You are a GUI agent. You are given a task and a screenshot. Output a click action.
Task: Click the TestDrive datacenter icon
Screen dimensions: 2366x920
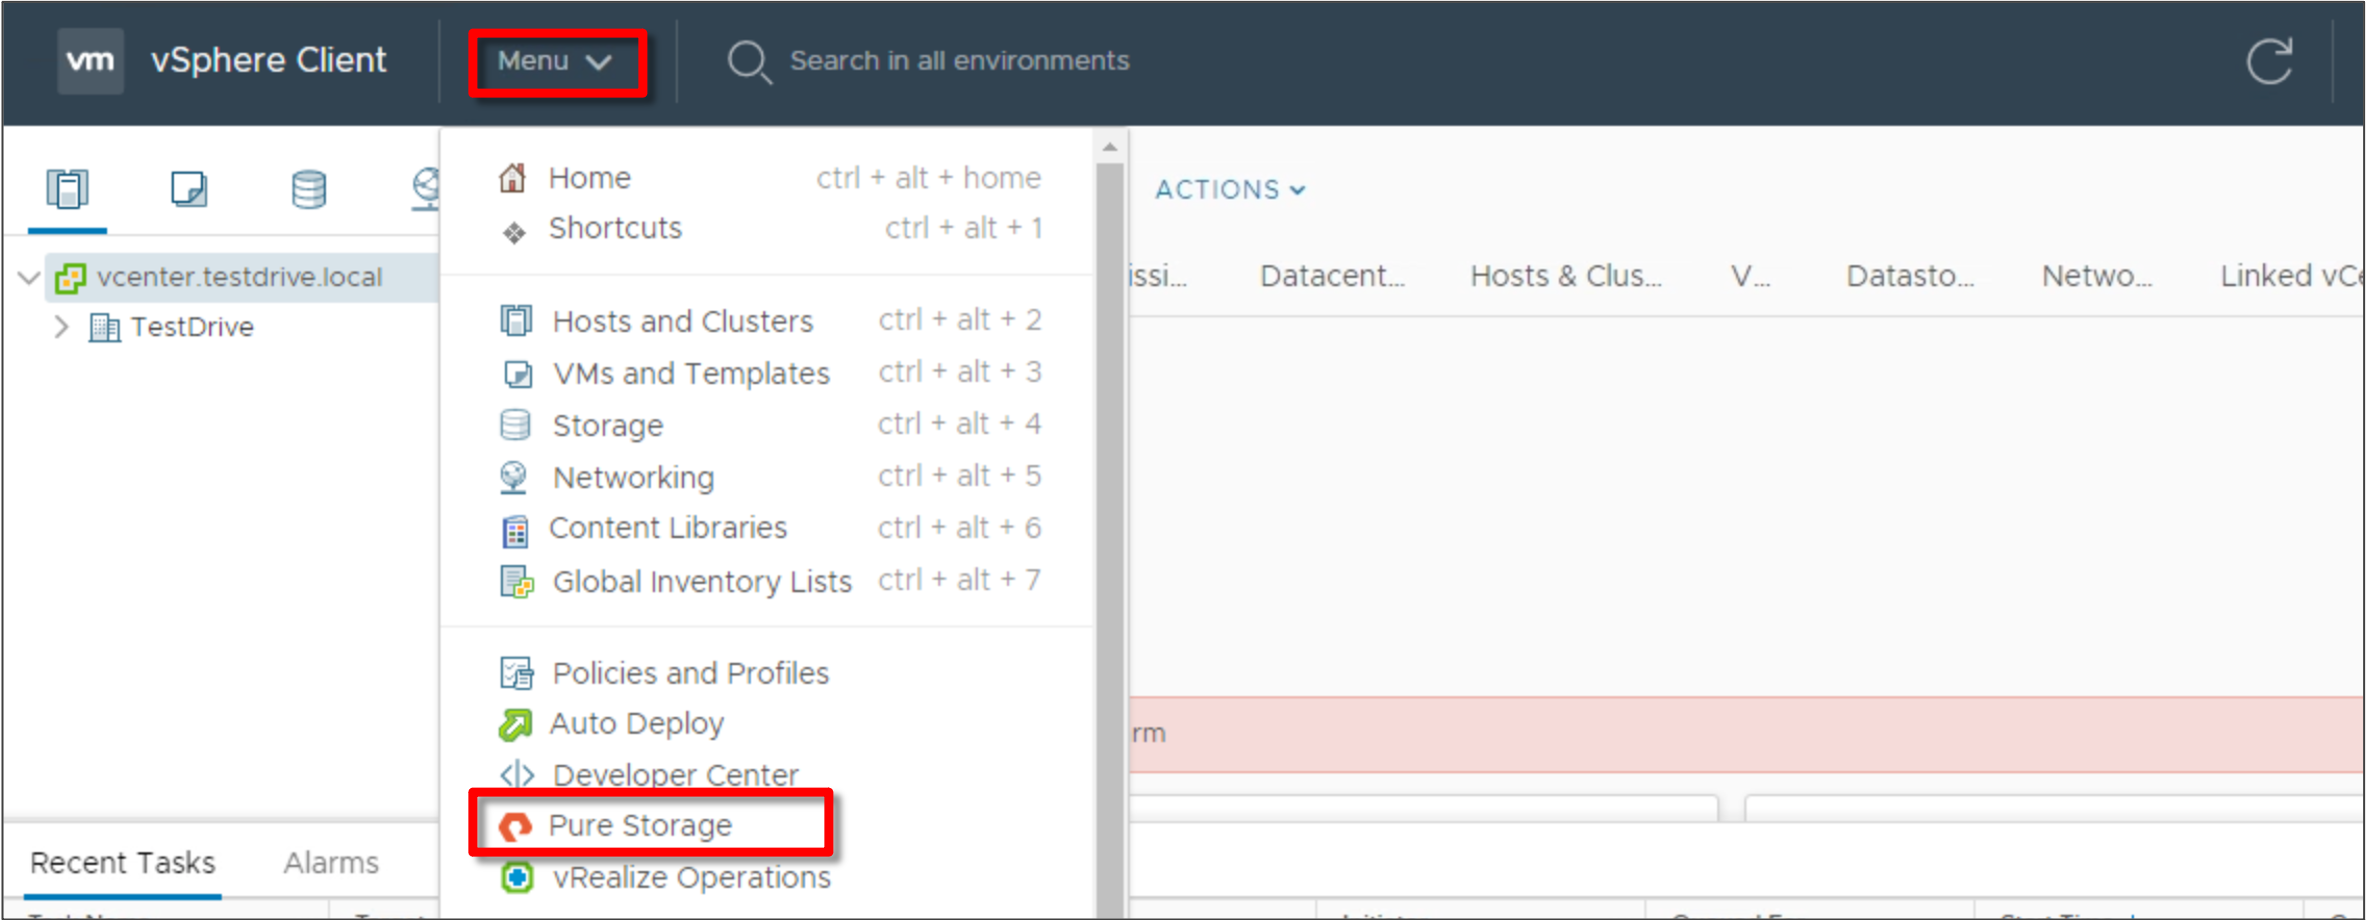point(104,327)
